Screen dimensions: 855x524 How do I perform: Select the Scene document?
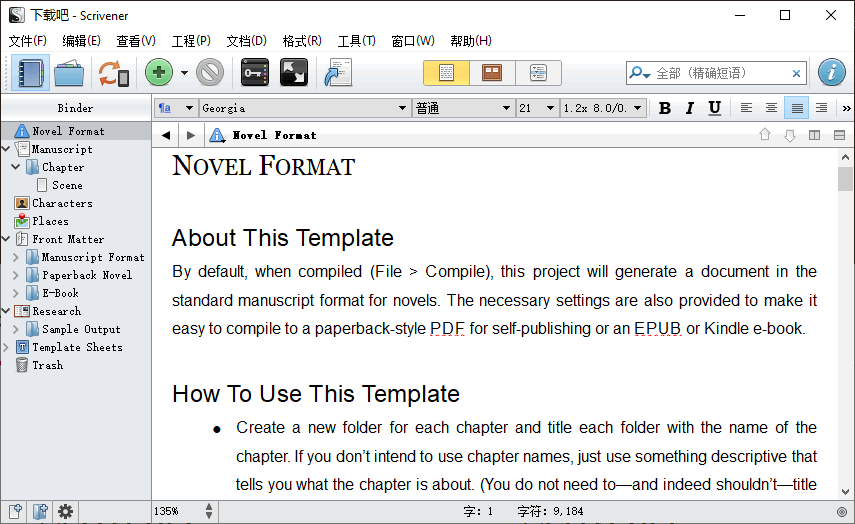67,185
